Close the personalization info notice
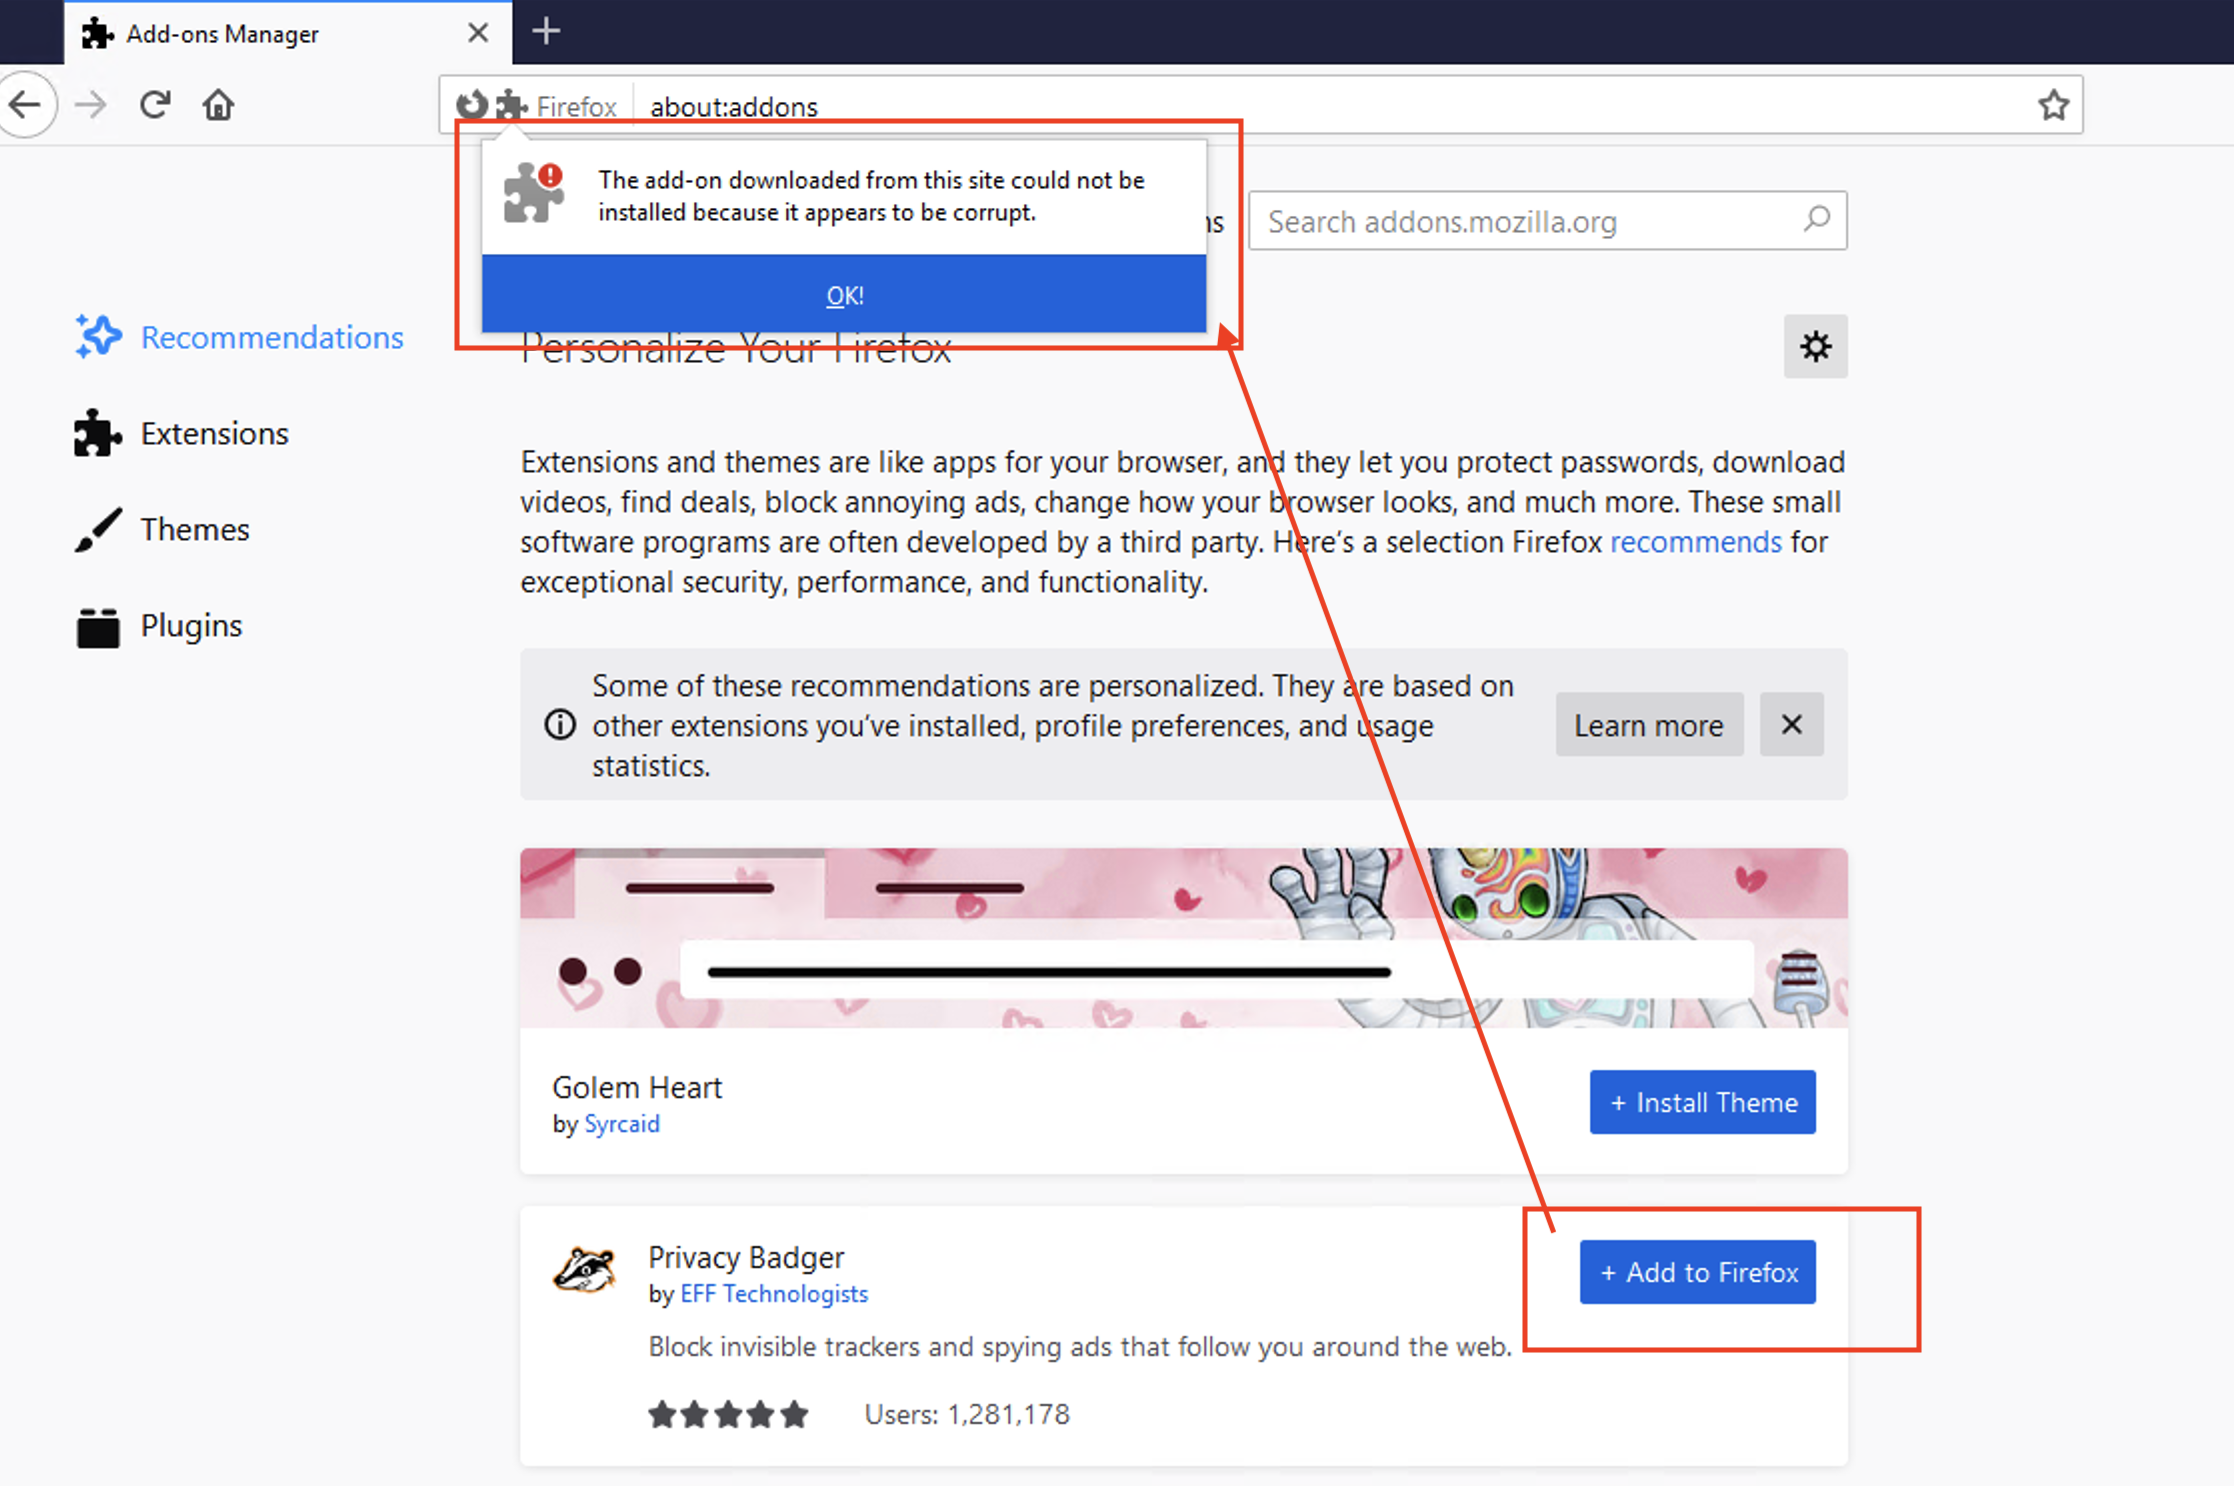This screenshot has width=2234, height=1486. pyautogui.click(x=1791, y=725)
